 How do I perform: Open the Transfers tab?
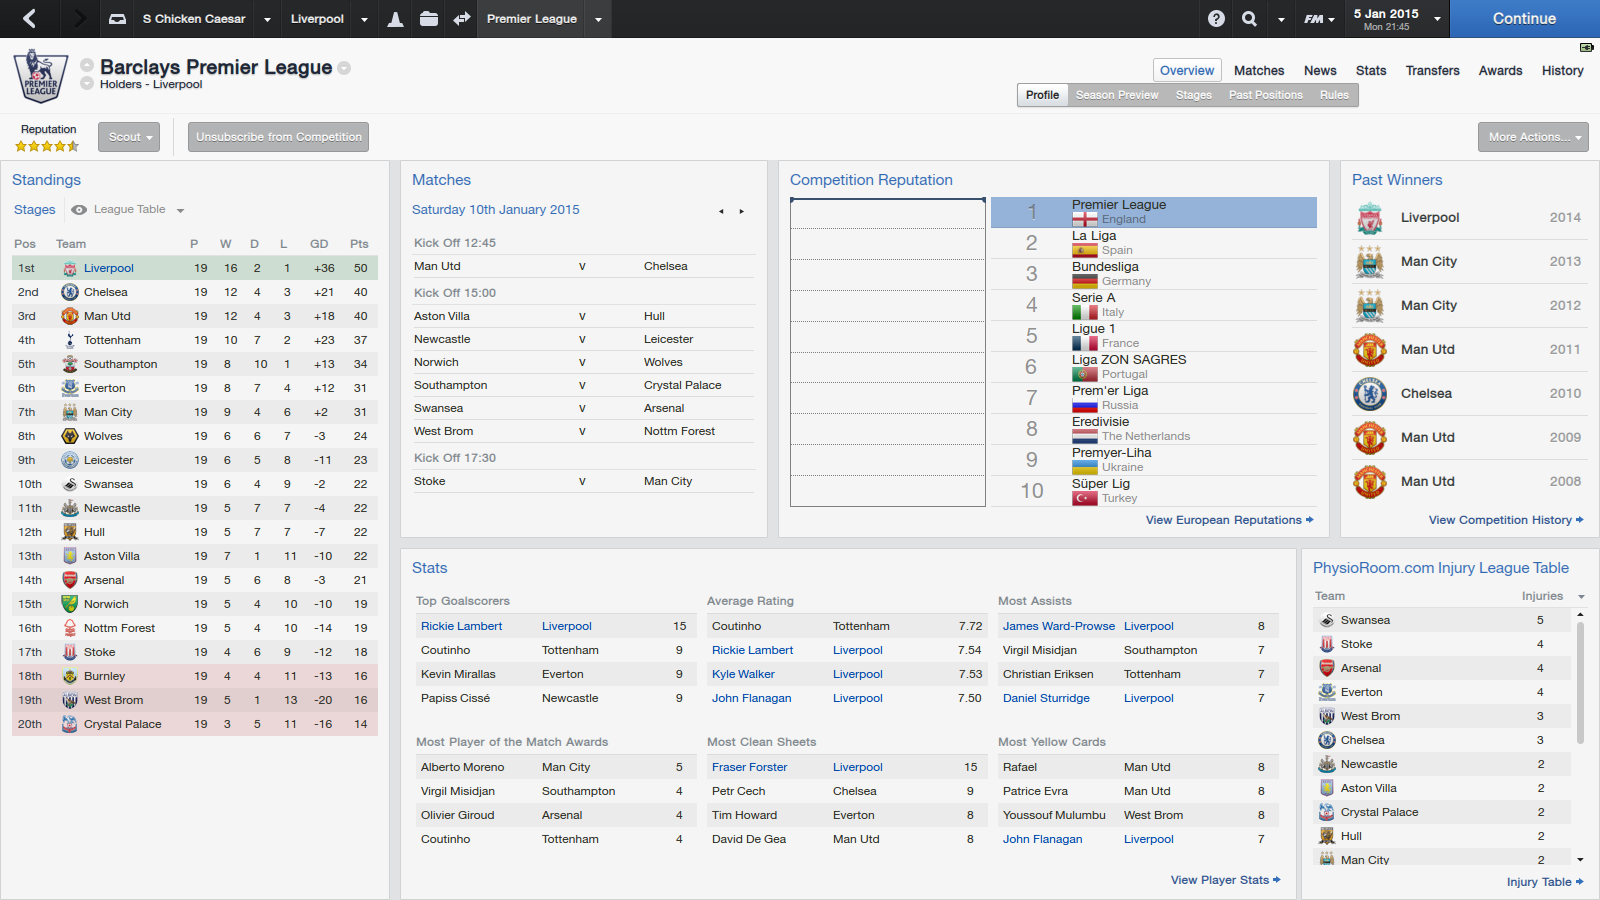[1432, 71]
